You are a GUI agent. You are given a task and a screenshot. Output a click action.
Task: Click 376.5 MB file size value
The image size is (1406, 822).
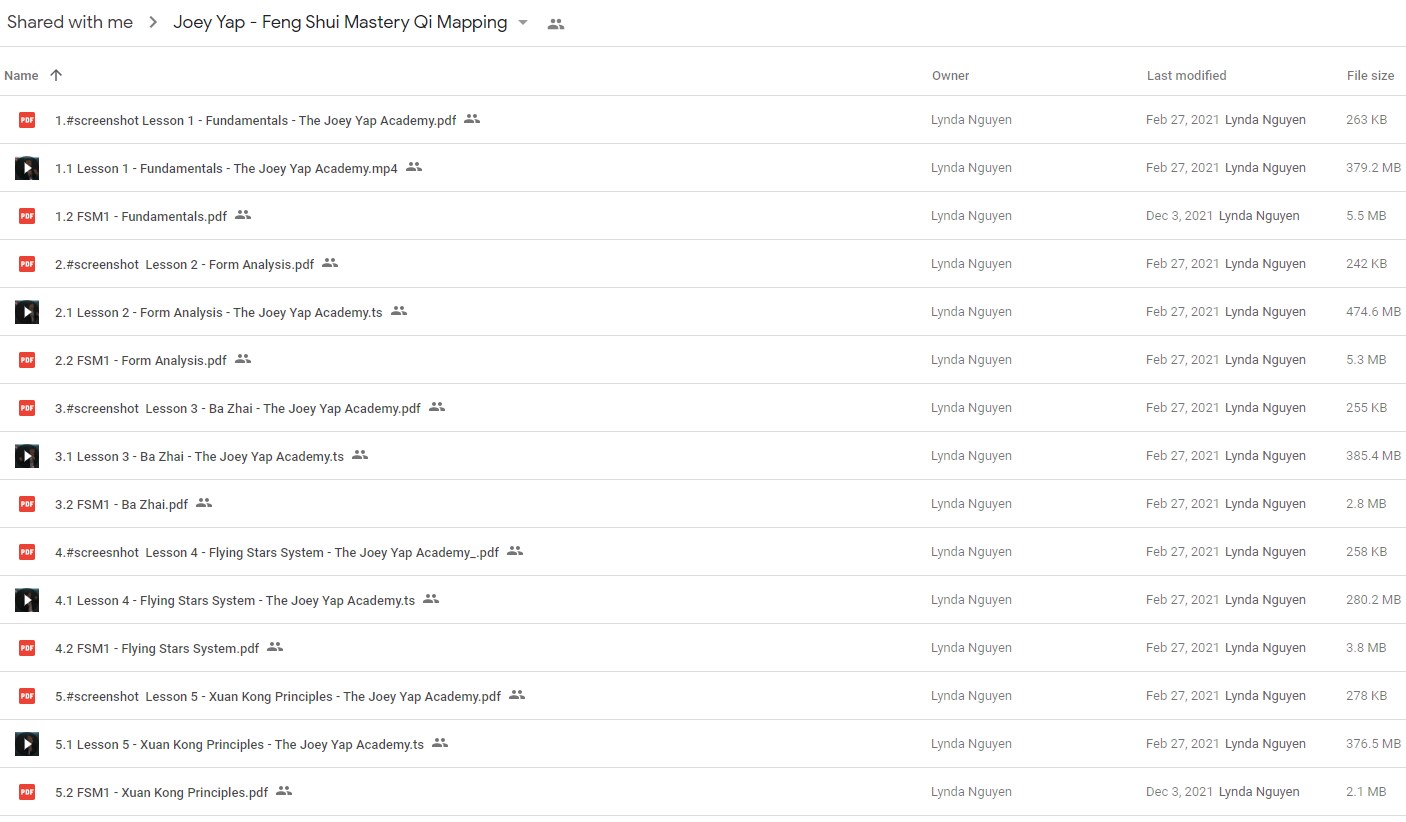1373,744
